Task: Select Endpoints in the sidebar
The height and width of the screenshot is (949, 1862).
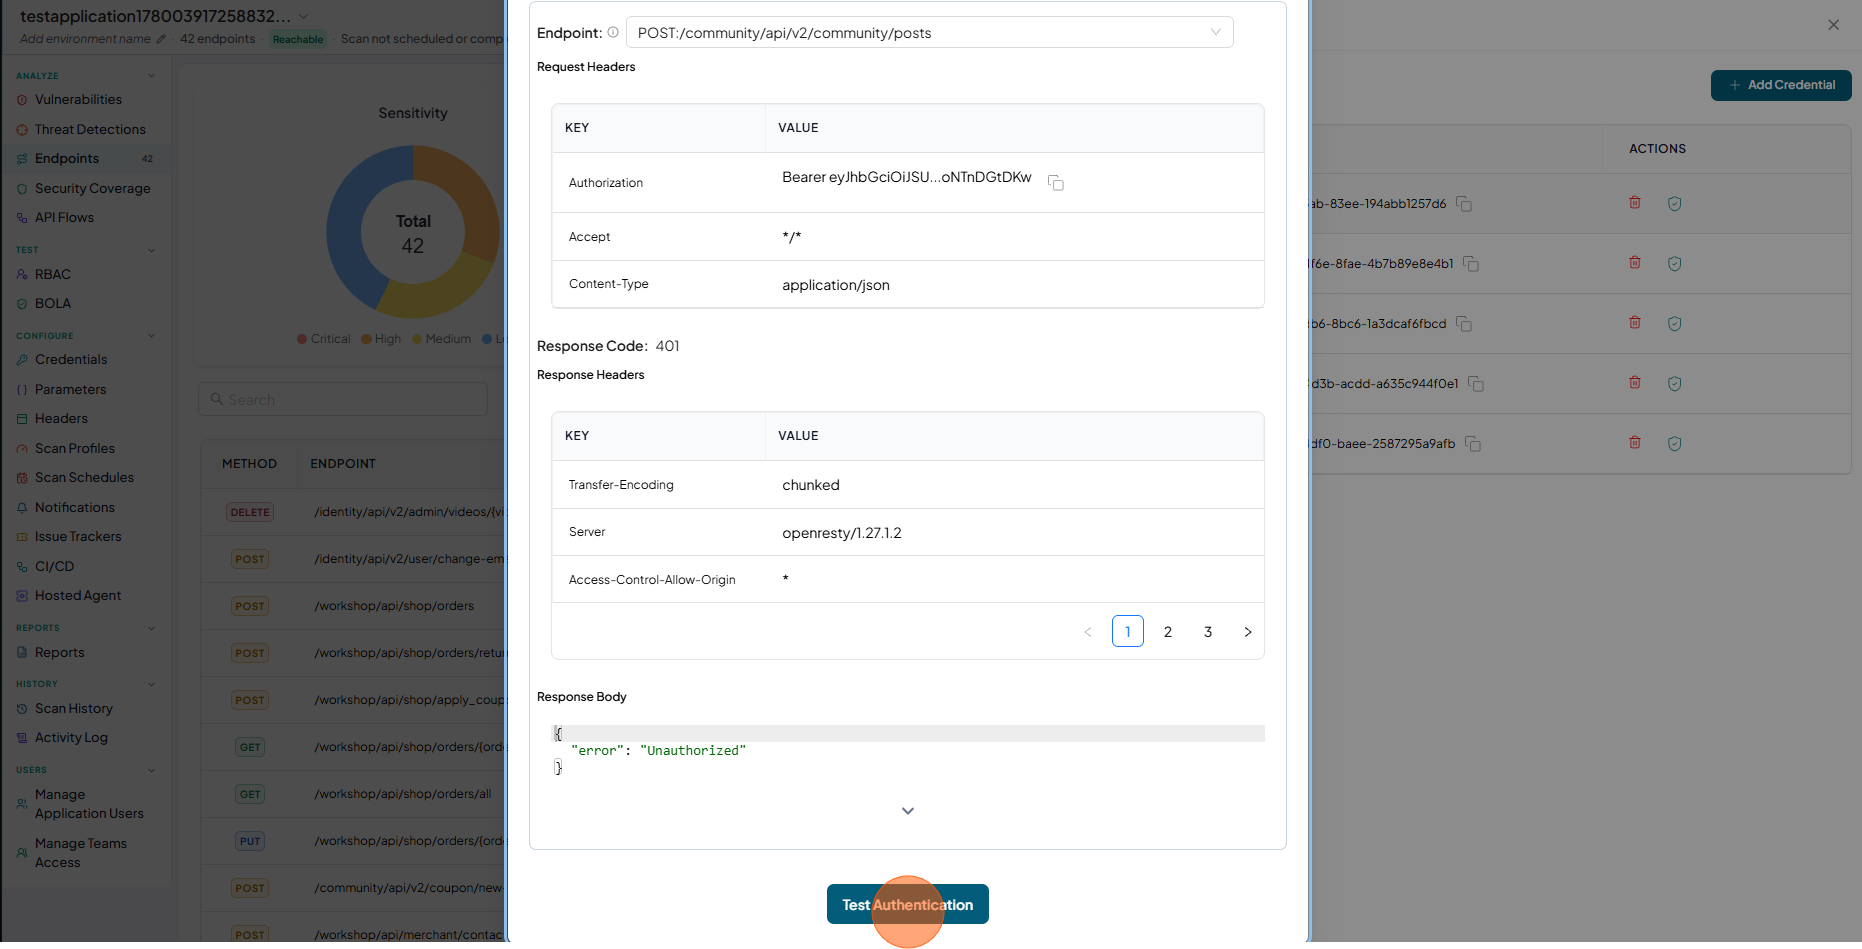Action: pos(67,158)
